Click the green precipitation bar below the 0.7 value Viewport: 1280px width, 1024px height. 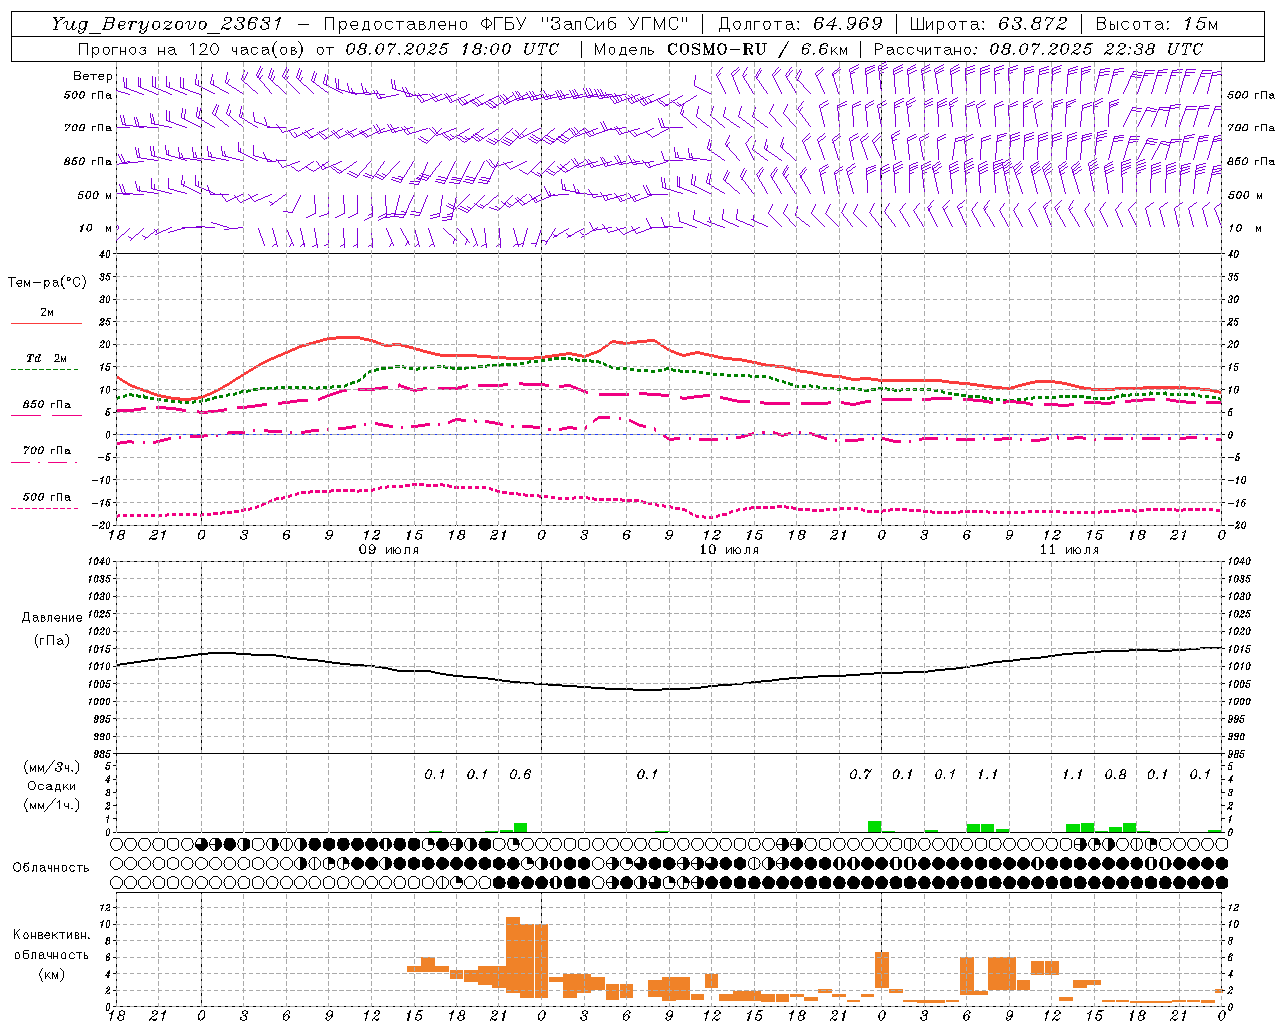[x=875, y=827]
